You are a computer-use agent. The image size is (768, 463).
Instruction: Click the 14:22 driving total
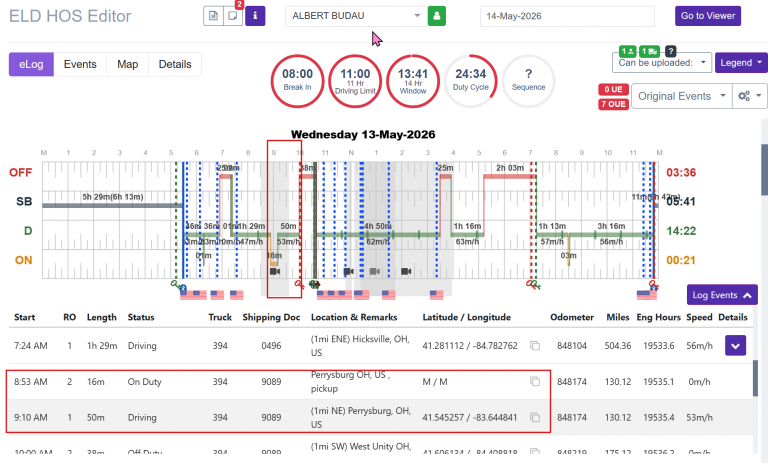pyautogui.click(x=681, y=231)
